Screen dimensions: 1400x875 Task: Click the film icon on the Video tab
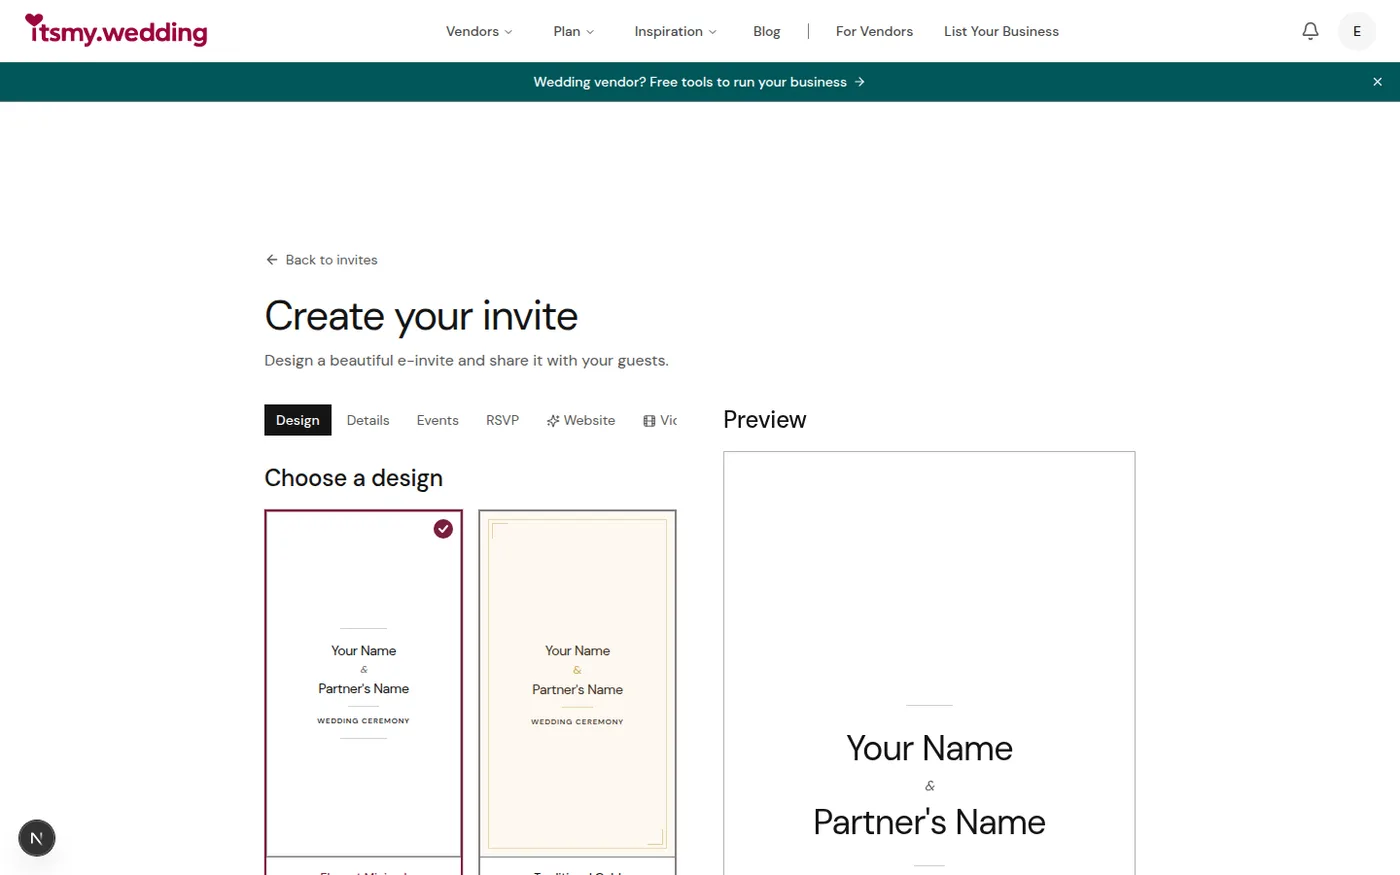[x=648, y=420]
